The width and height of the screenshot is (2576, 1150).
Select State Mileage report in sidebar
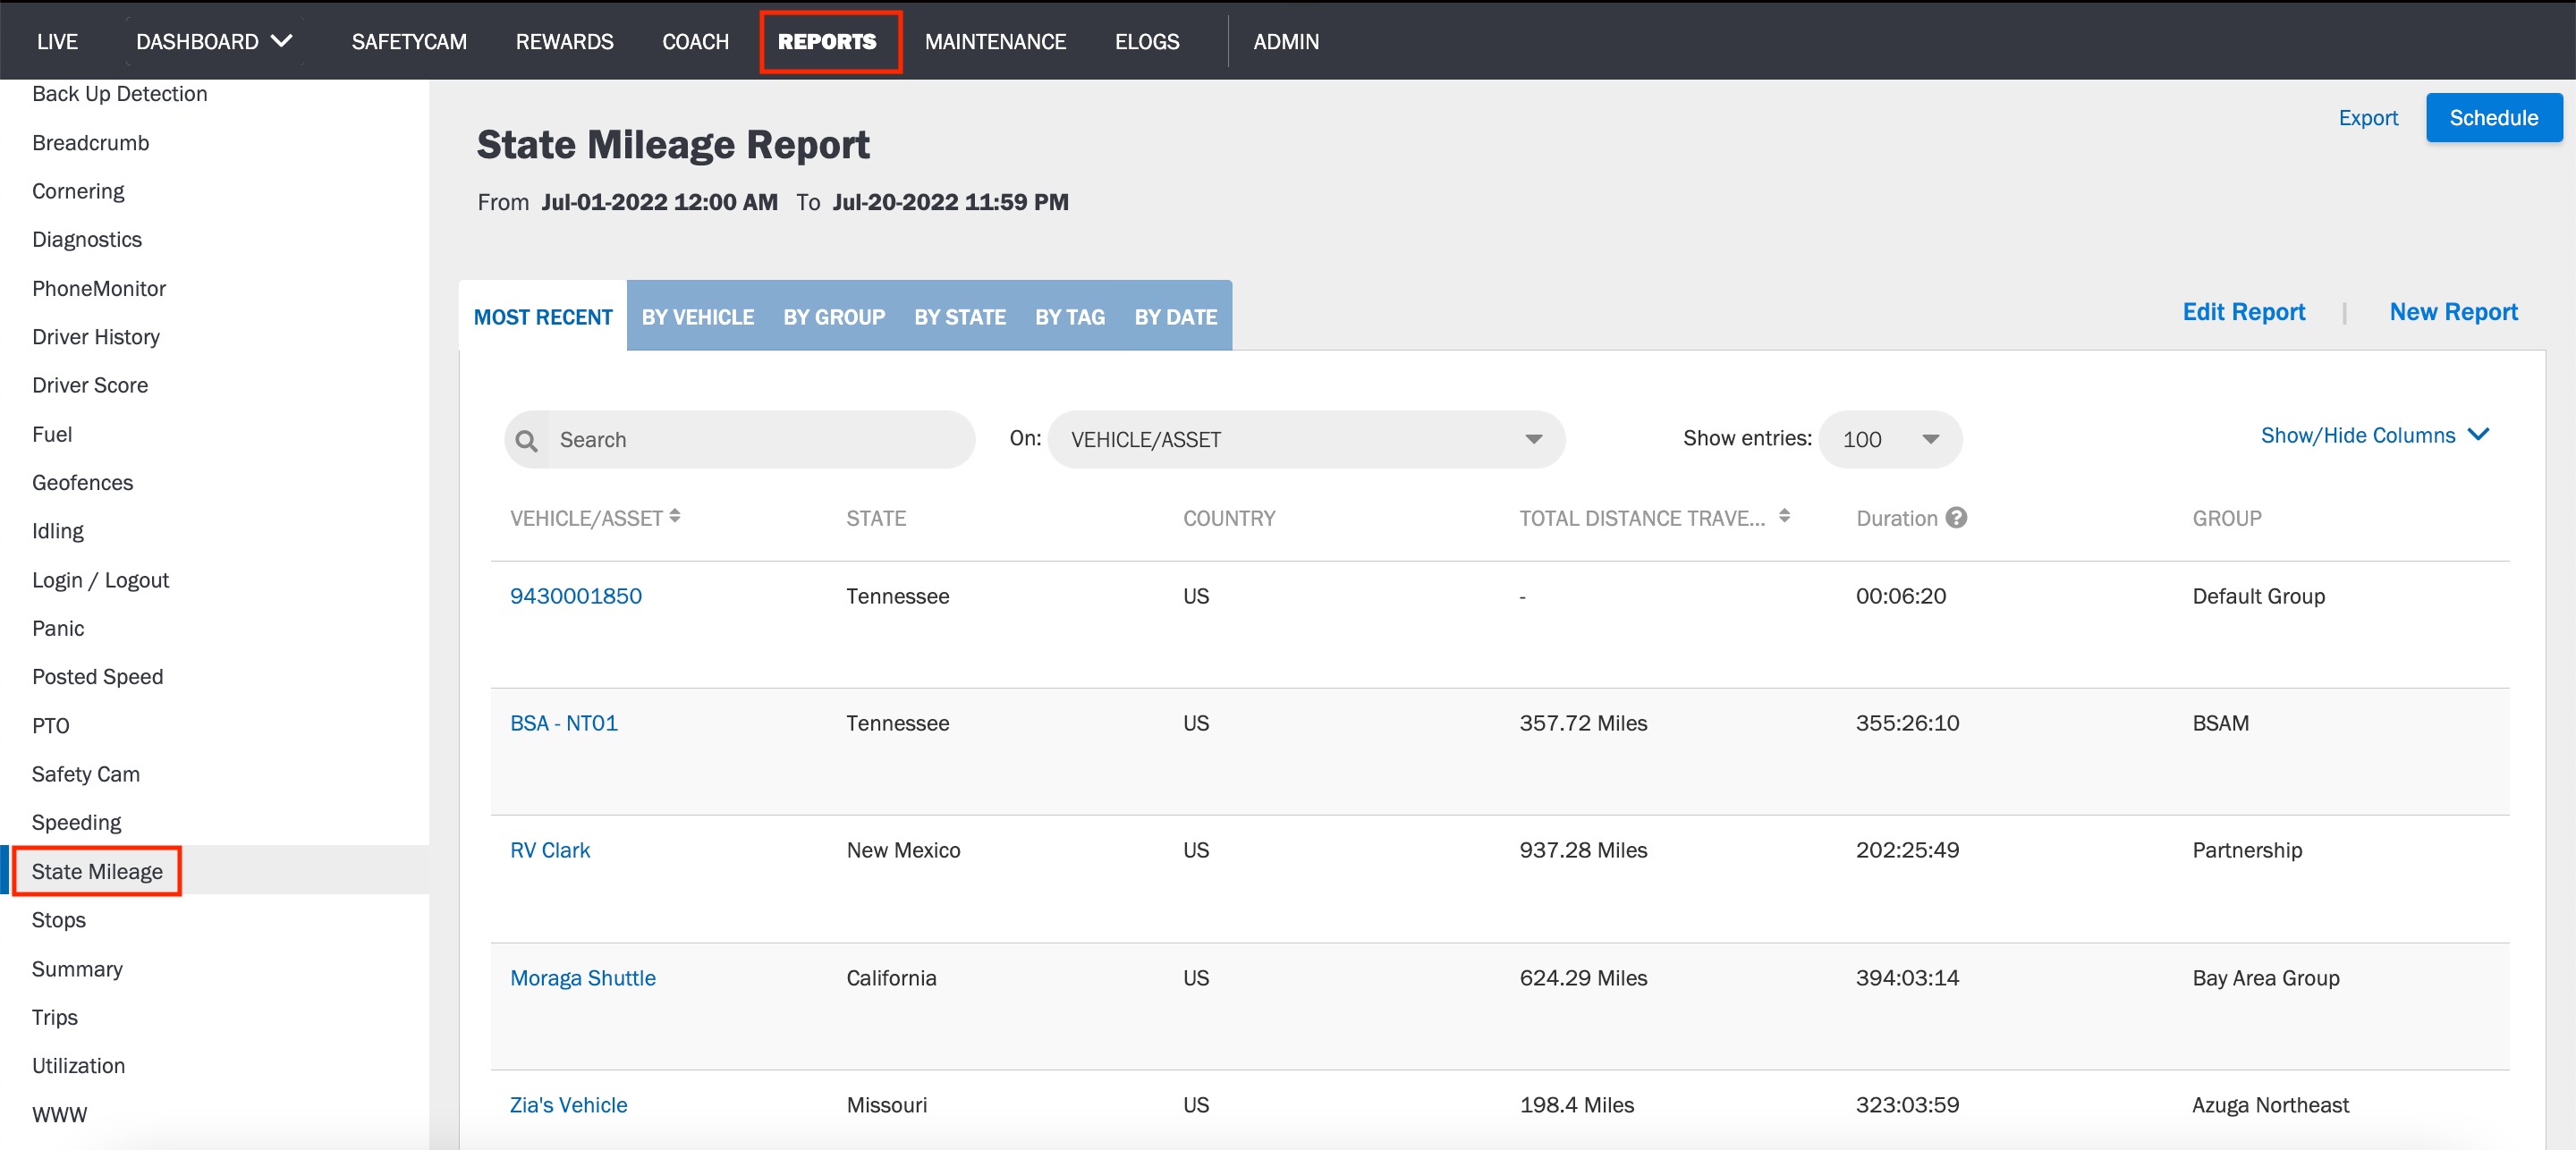pyautogui.click(x=97, y=871)
